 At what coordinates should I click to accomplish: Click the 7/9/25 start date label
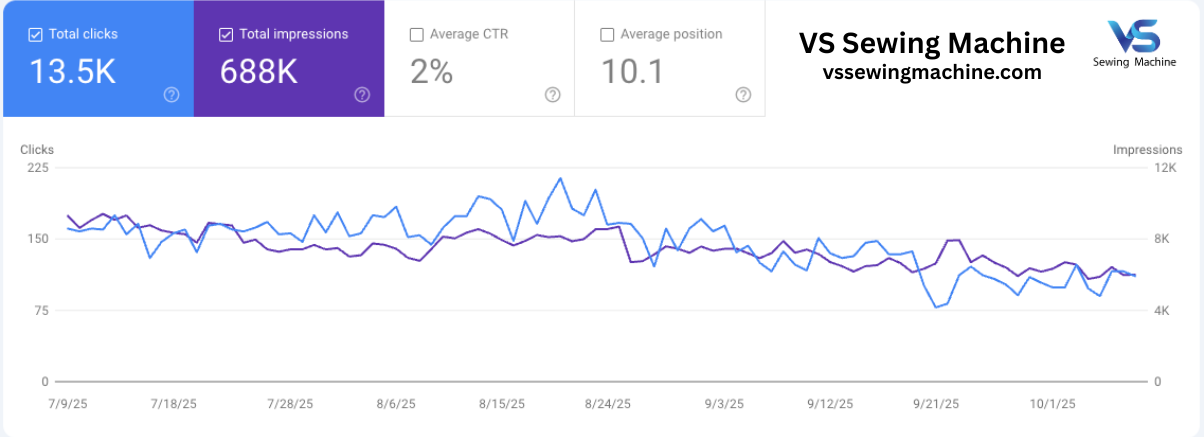67,404
